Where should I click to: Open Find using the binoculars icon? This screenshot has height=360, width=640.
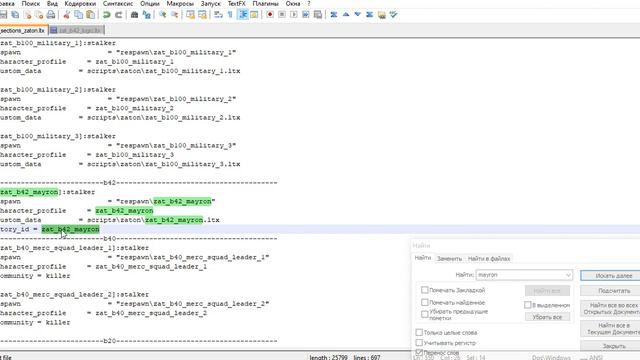[134, 15]
